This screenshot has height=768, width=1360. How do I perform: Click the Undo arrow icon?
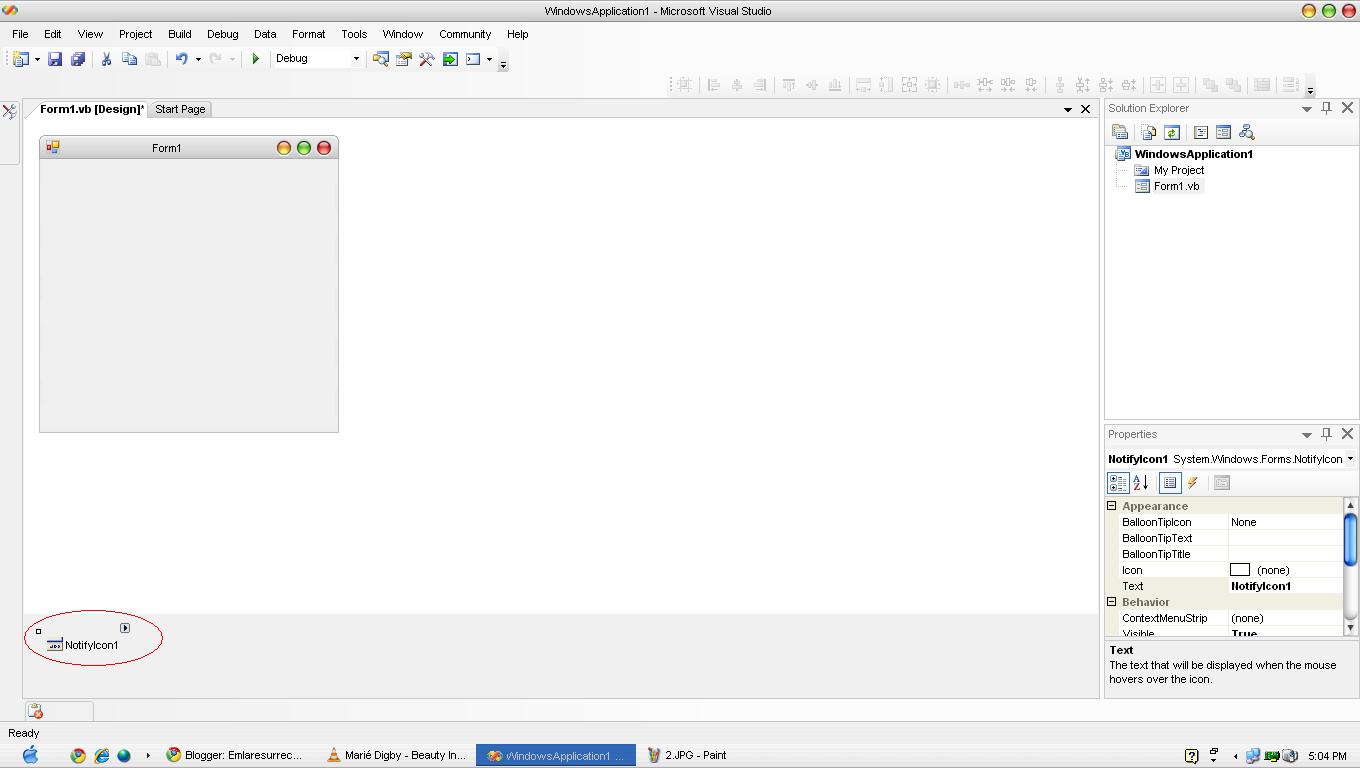(181, 59)
